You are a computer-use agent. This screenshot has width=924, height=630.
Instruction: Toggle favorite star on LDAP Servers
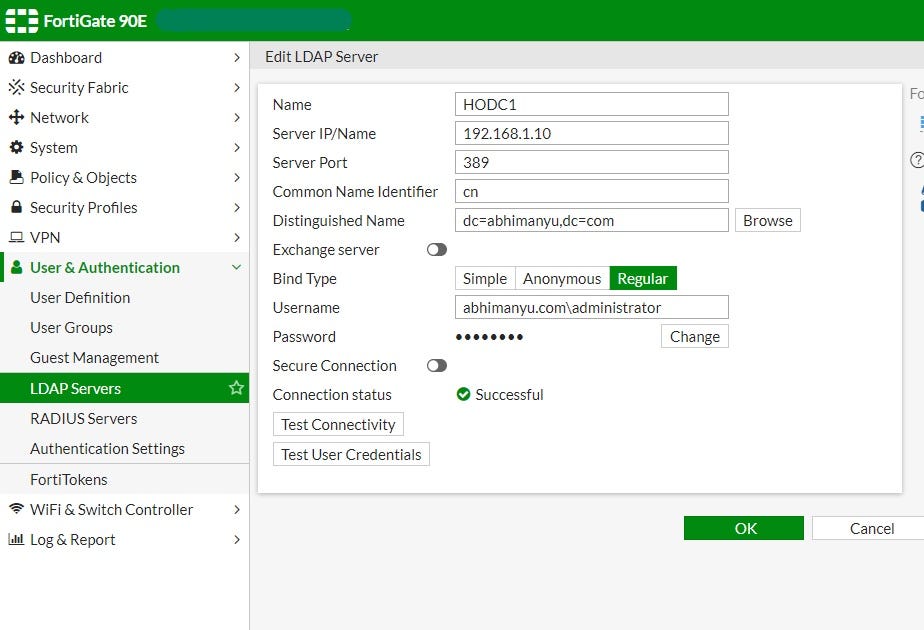coord(236,388)
